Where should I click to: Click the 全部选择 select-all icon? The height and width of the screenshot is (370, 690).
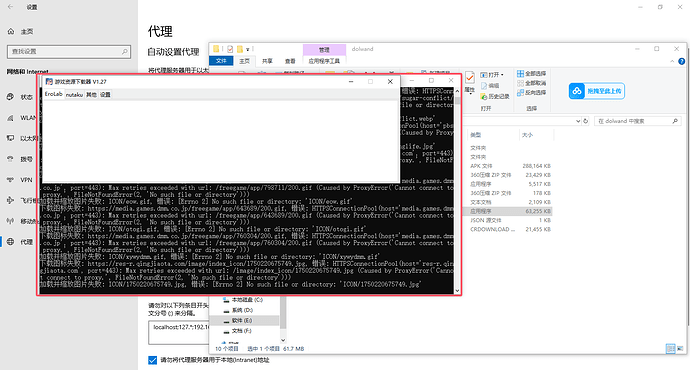click(x=521, y=73)
